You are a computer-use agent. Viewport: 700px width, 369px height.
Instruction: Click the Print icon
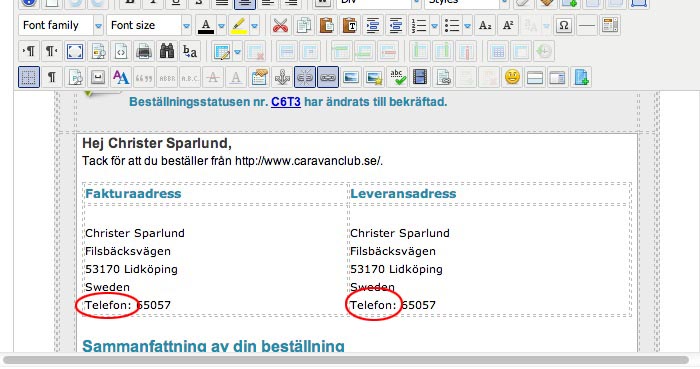(x=144, y=52)
